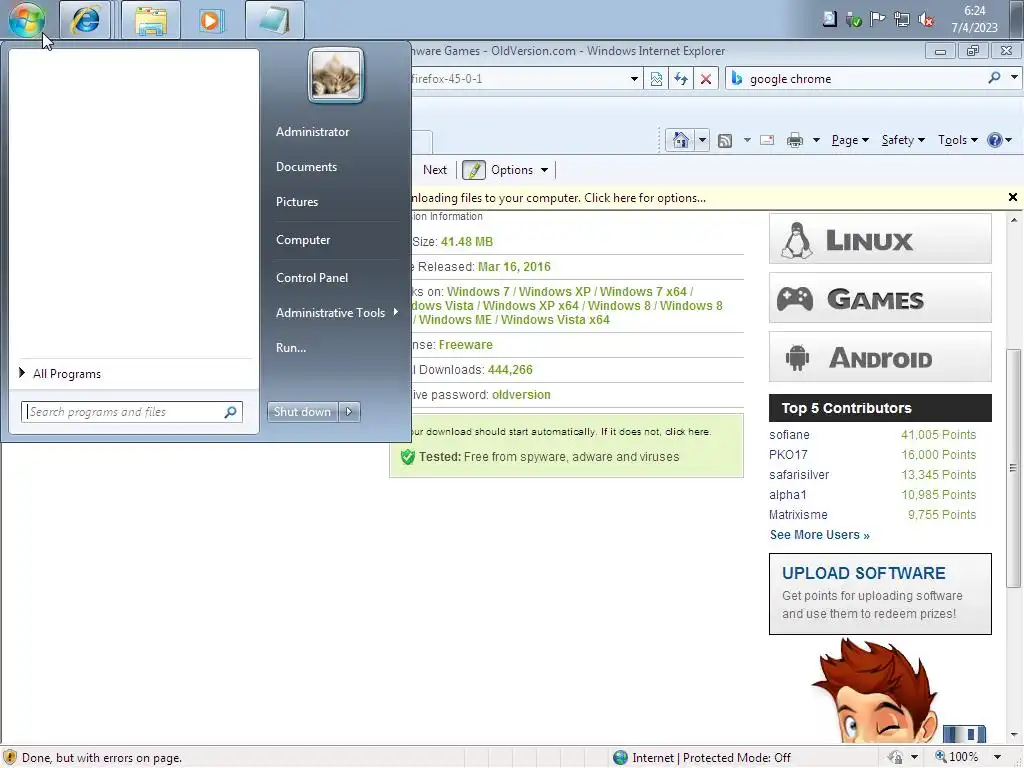The width and height of the screenshot is (1024, 768).
Task: Open the find bar Options dropdown
Action: tap(544, 170)
